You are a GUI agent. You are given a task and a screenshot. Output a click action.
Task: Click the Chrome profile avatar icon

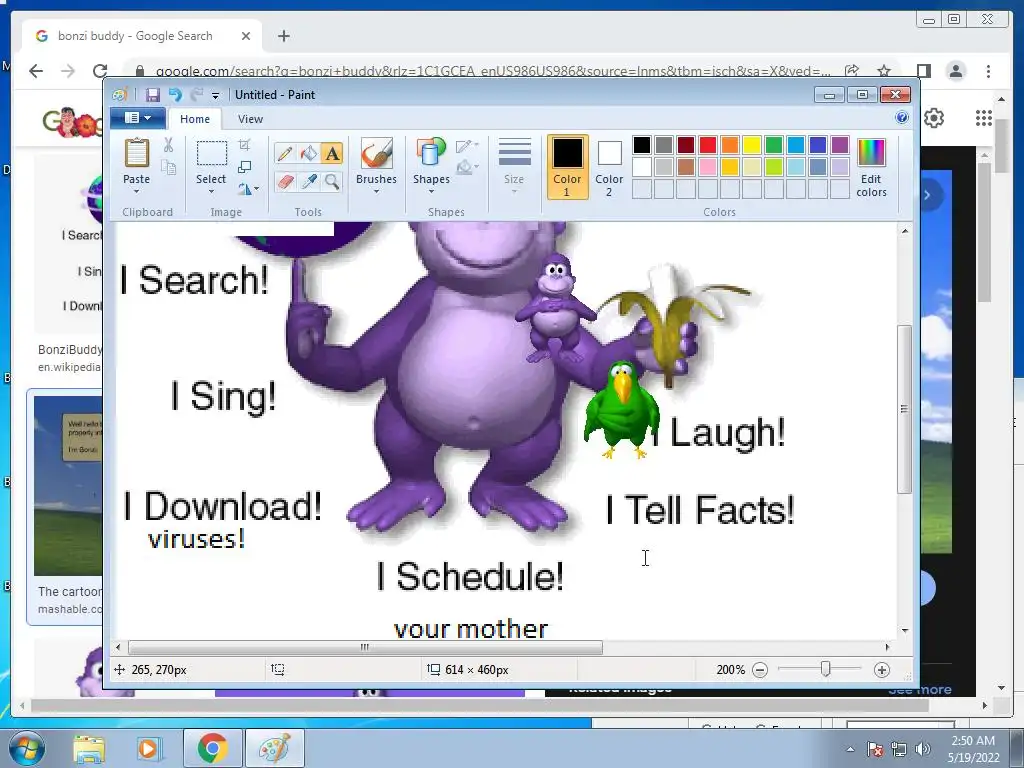pos(955,71)
